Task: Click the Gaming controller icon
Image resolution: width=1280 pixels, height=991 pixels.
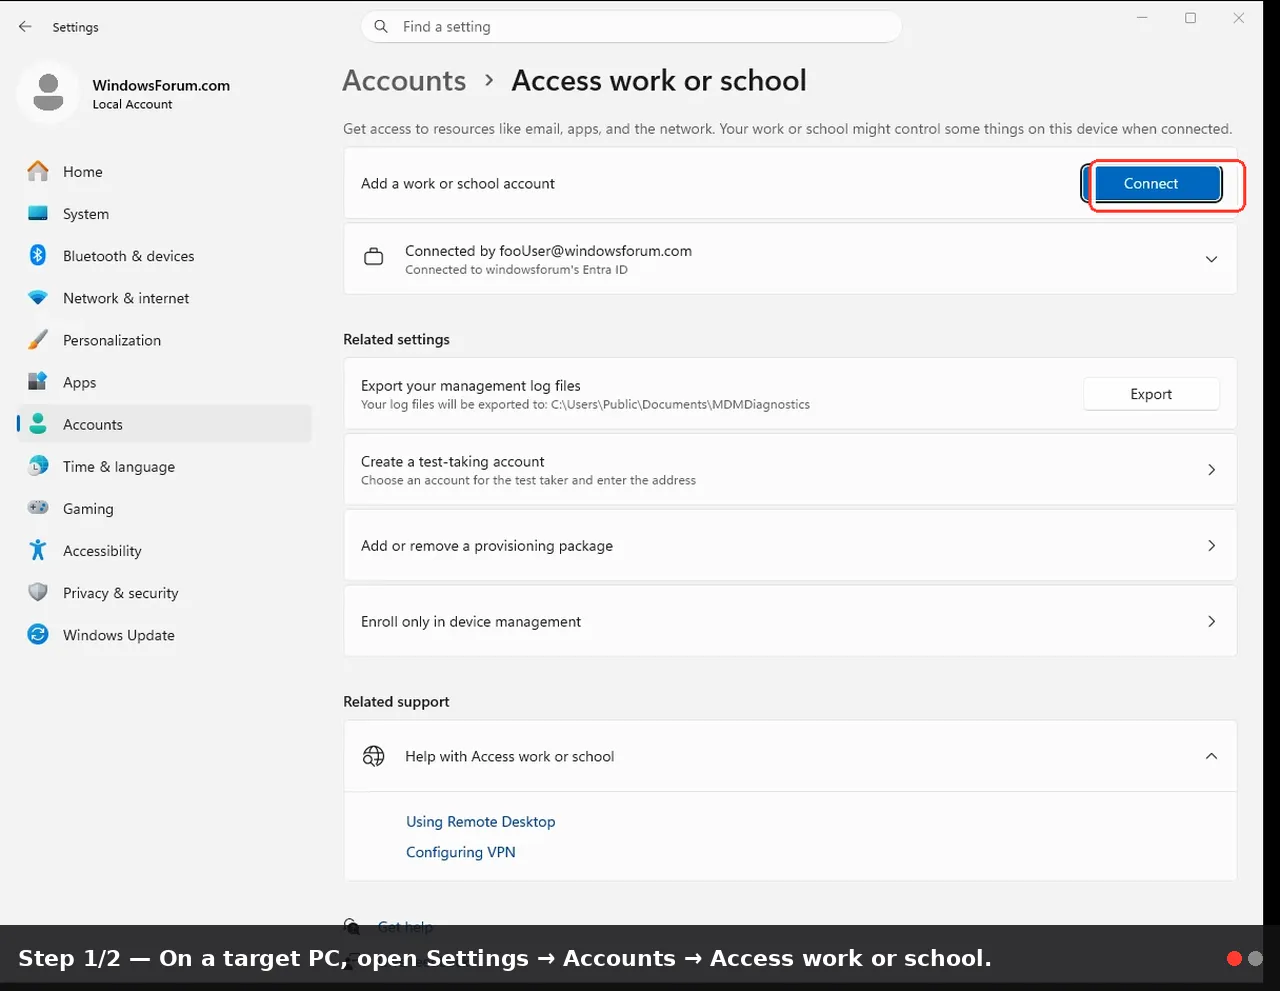Action: pos(38,508)
